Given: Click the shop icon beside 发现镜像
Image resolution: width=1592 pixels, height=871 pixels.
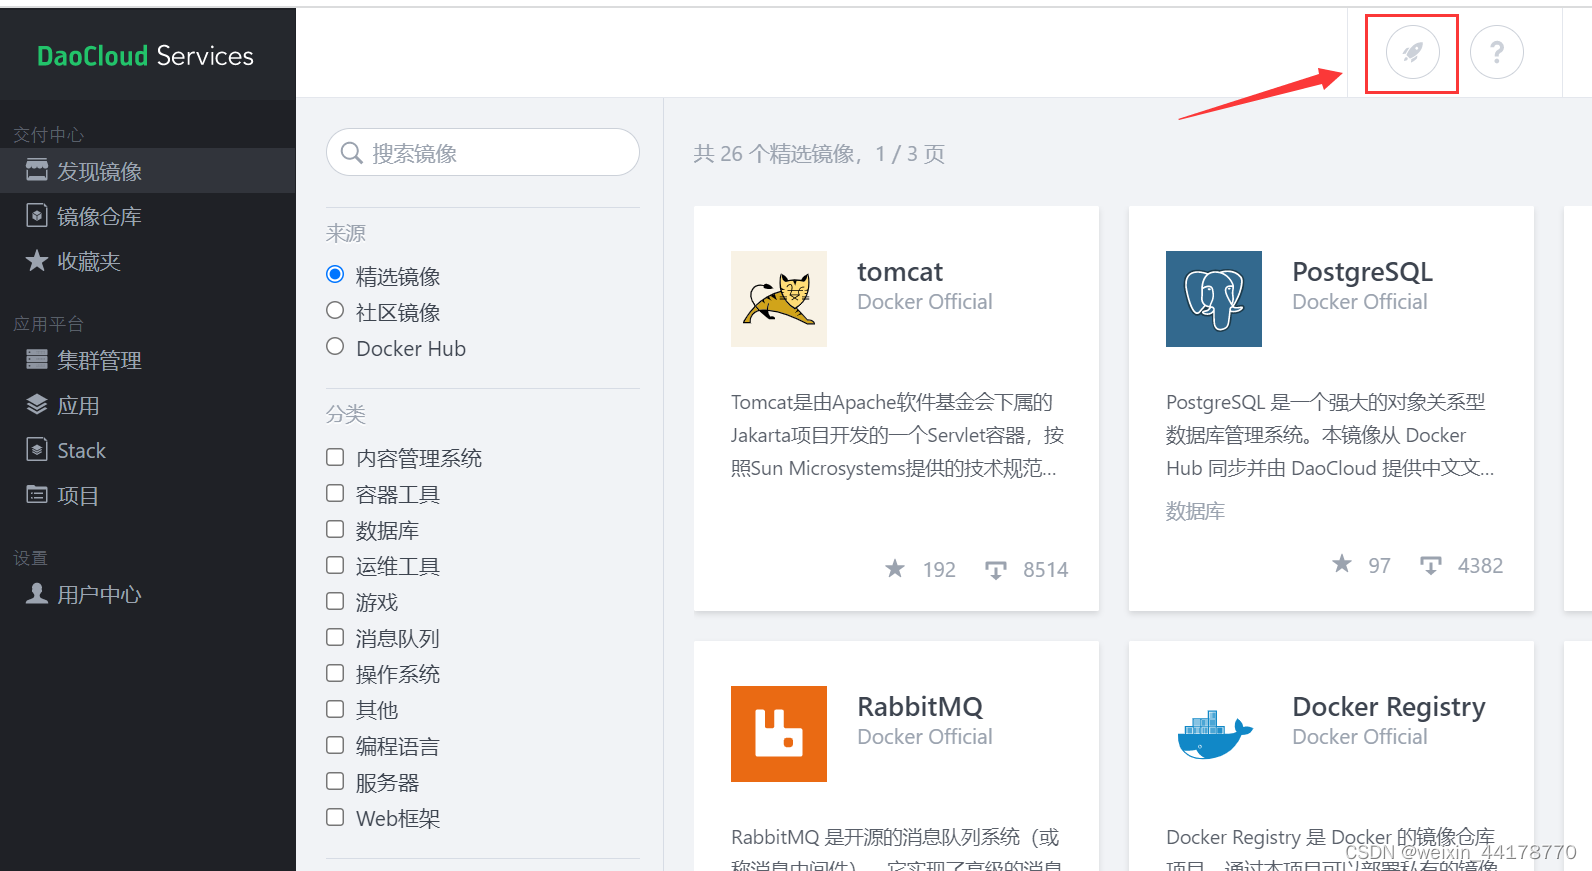Looking at the screenshot, I should [37, 170].
